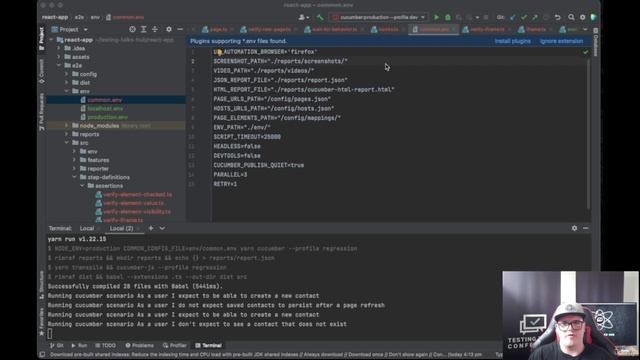
Task: Click the Git push arrow icon
Action: [535, 18]
